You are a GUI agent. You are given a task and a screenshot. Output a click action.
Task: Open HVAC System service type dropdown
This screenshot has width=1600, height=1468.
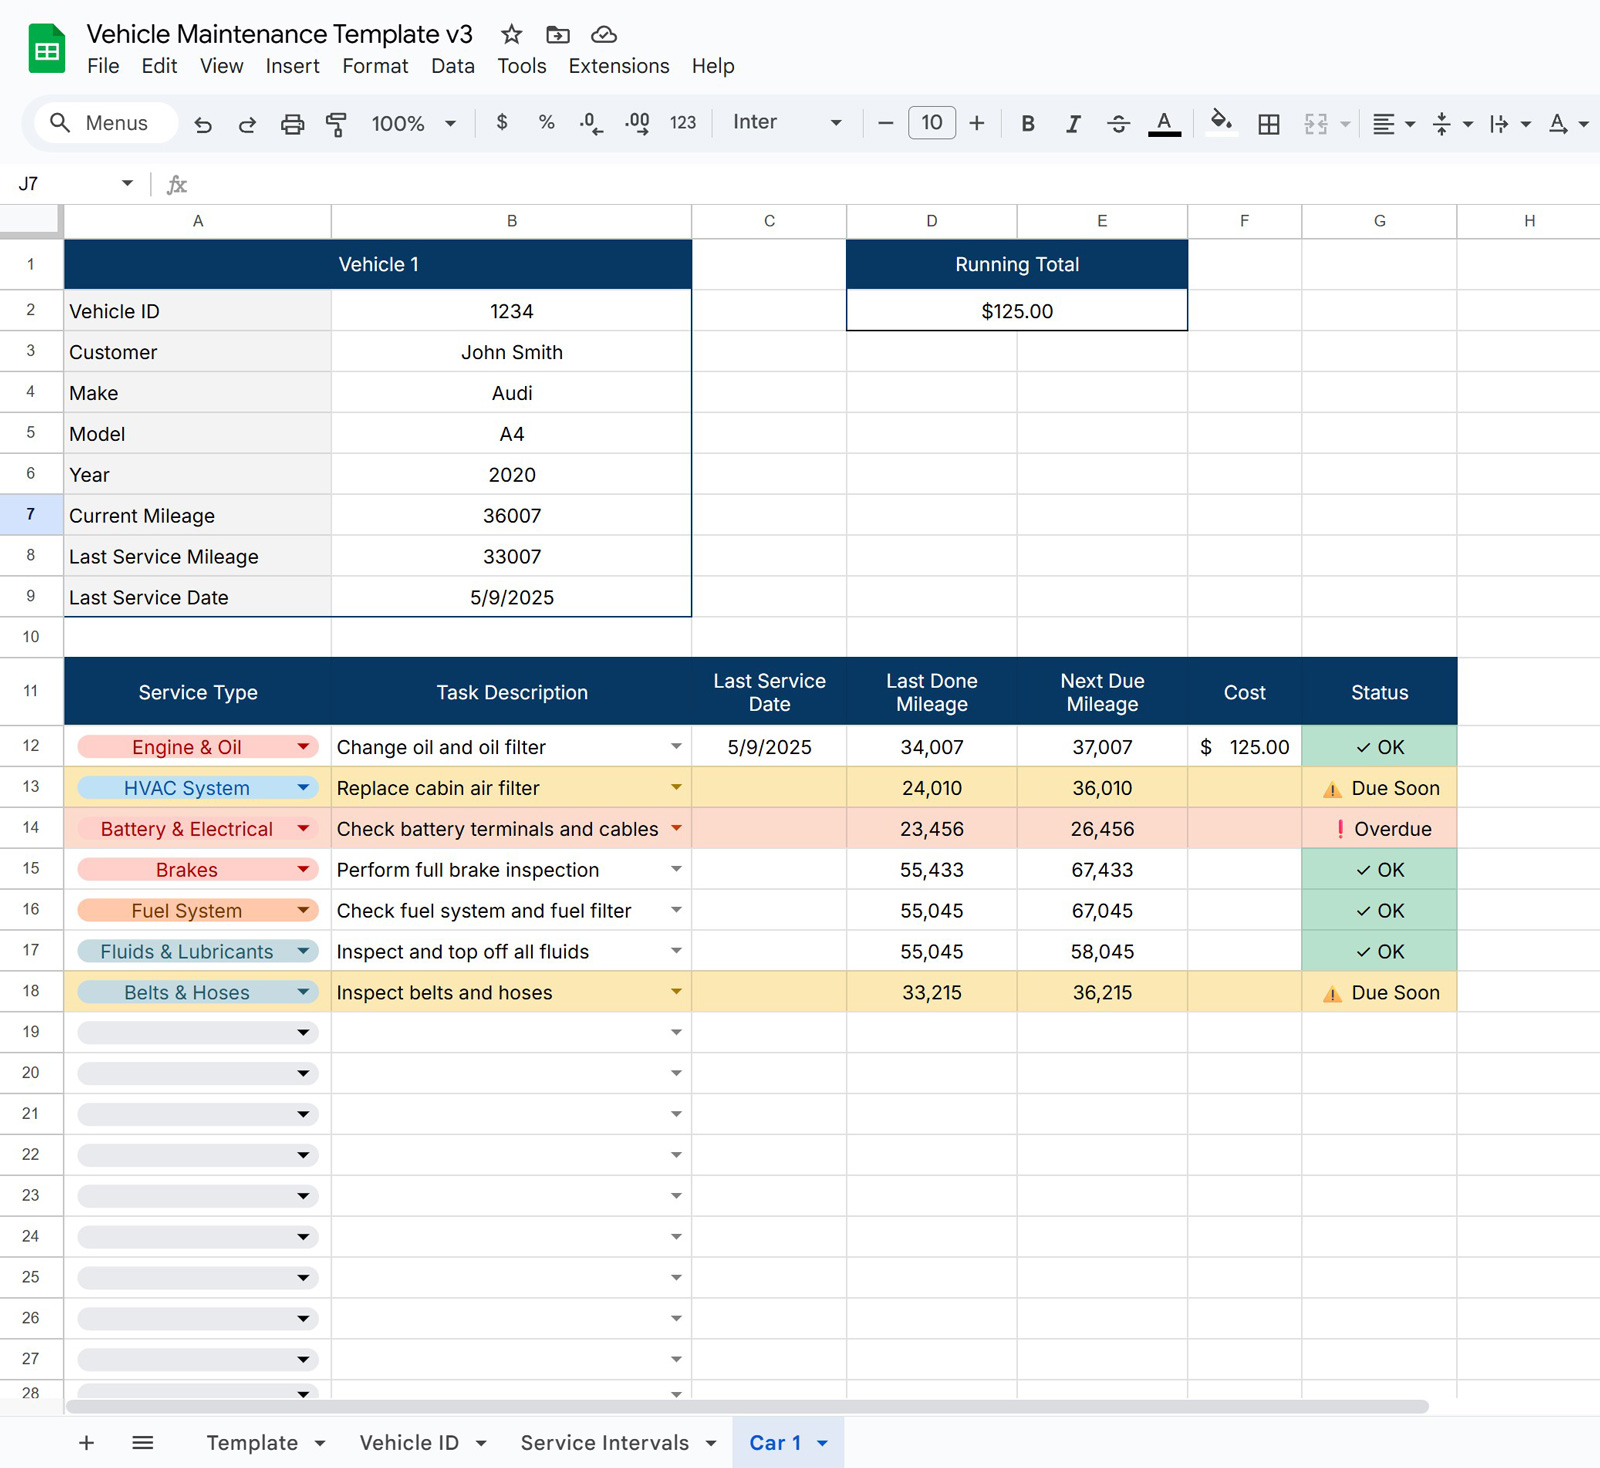303,788
